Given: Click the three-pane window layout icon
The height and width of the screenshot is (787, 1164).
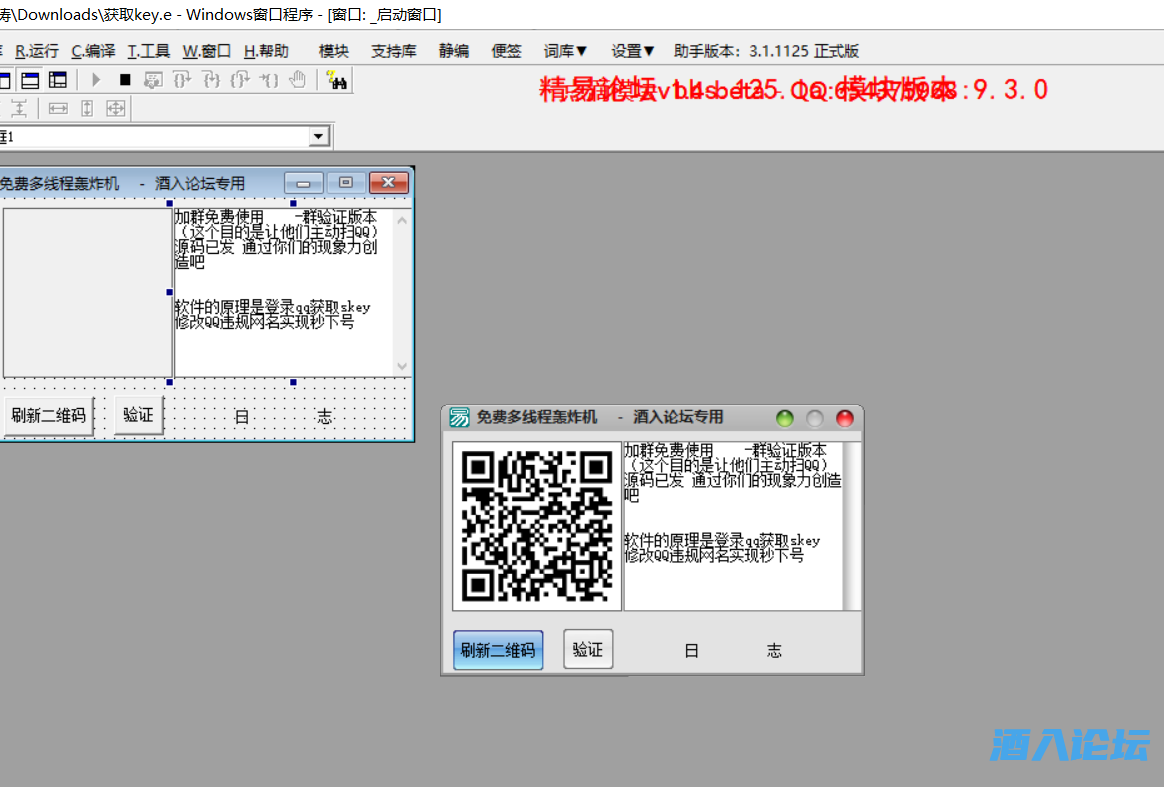Looking at the screenshot, I should [59, 79].
